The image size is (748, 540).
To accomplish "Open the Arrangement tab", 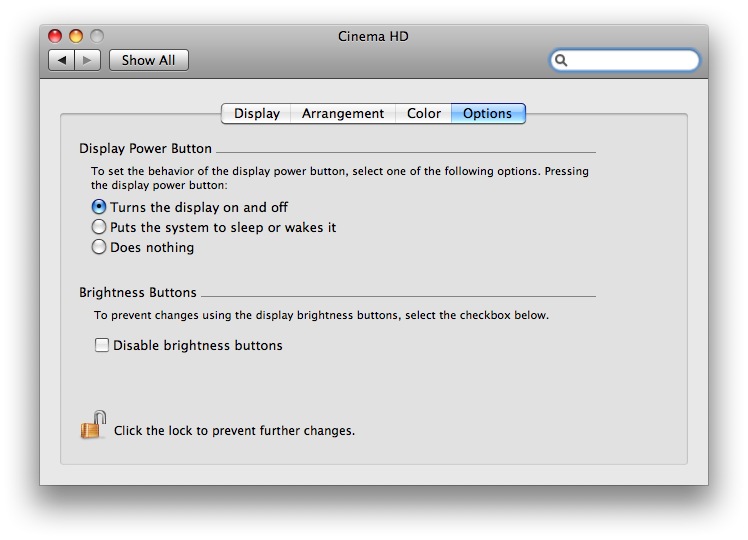I will tap(343, 113).
